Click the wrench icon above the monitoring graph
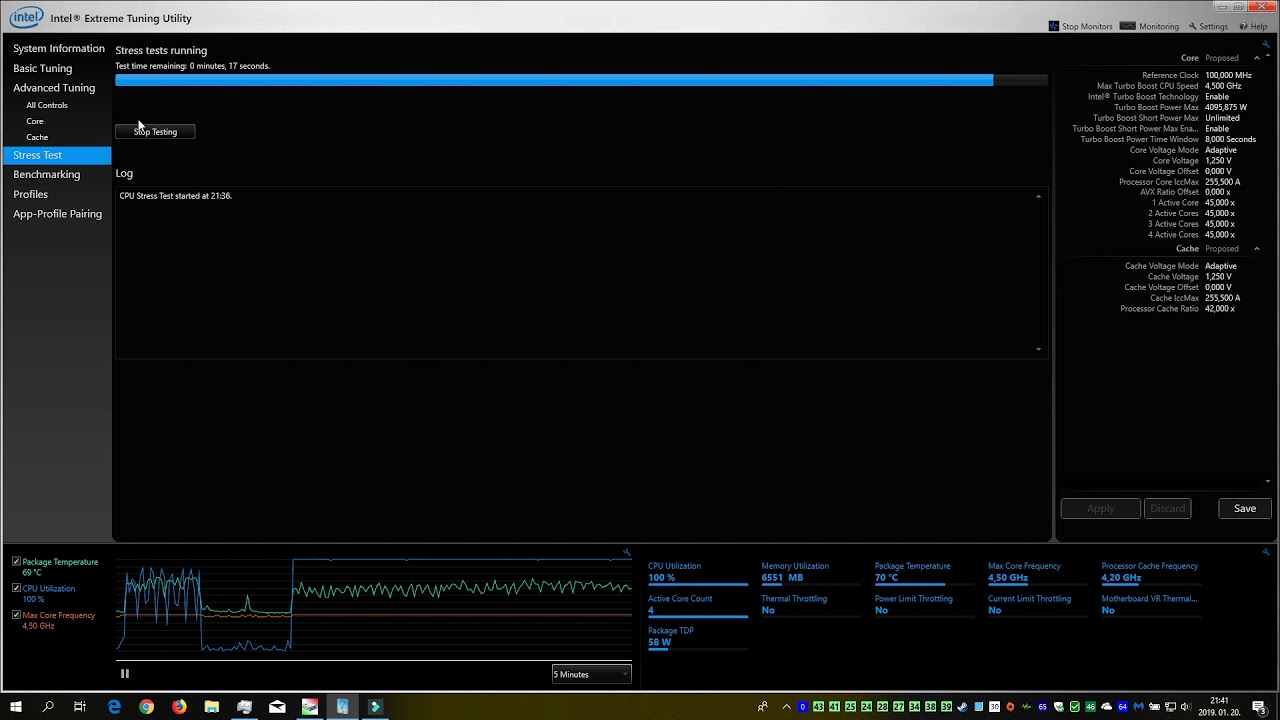The height and width of the screenshot is (720, 1280). (x=626, y=552)
